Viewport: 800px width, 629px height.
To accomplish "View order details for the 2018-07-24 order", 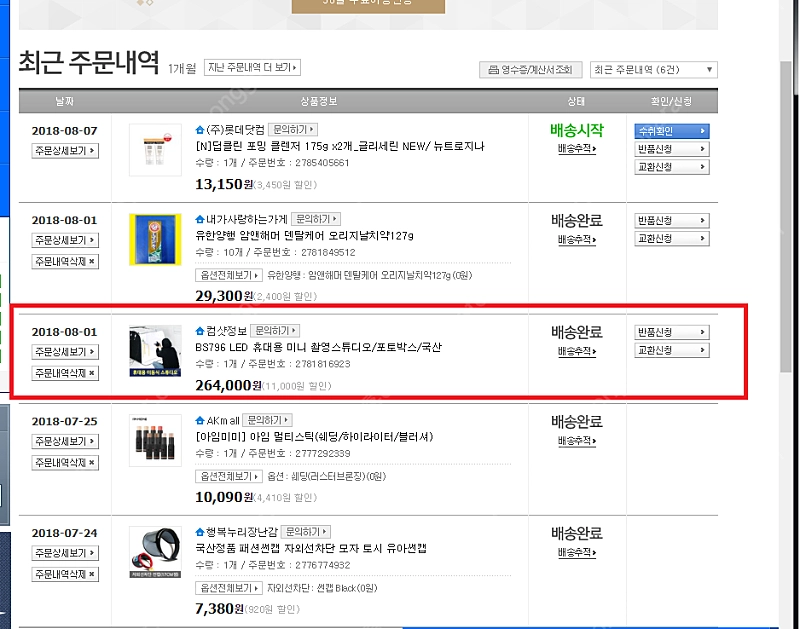I will [x=65, y=552].
